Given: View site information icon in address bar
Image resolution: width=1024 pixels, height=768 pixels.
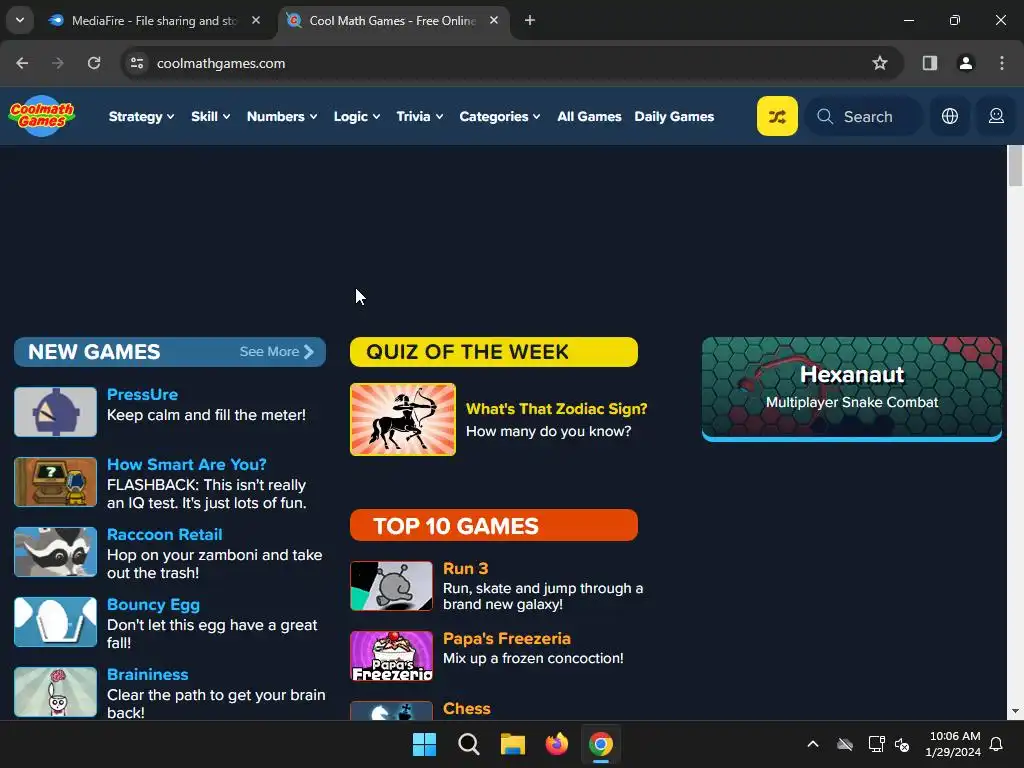Looking at the screenshot, I should click(137, 63).
